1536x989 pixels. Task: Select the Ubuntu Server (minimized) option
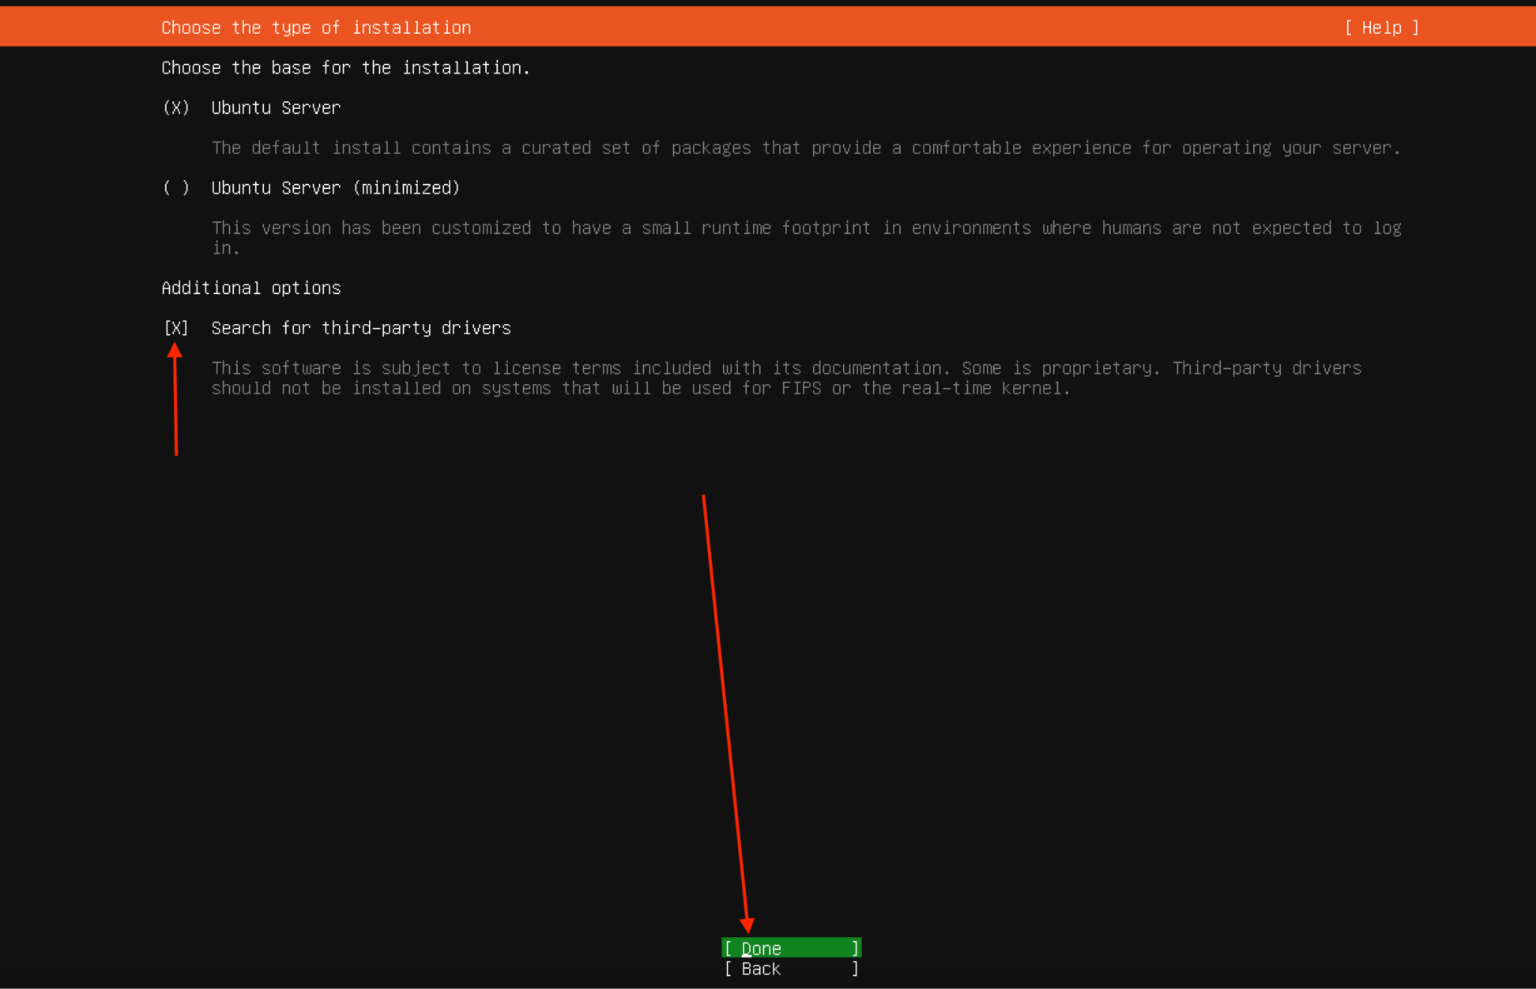pyautogui.click(x=175, y=187)
